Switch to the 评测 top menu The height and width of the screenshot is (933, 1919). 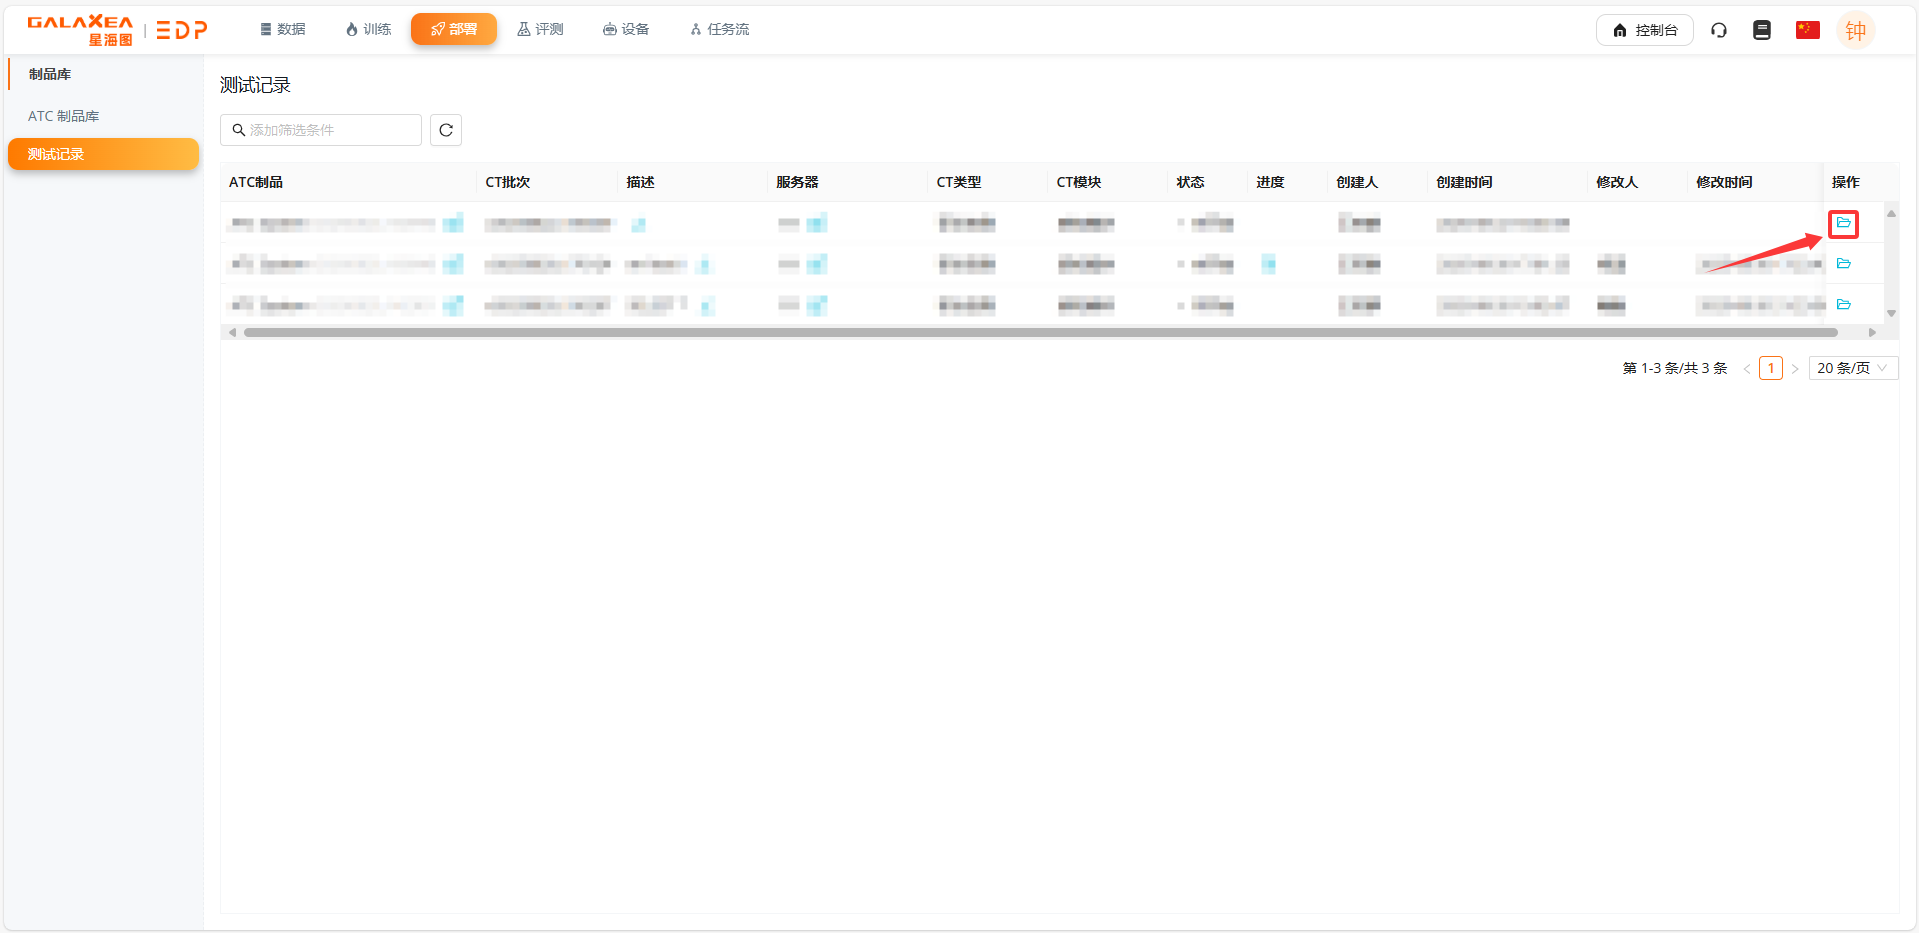pos(540,30)
